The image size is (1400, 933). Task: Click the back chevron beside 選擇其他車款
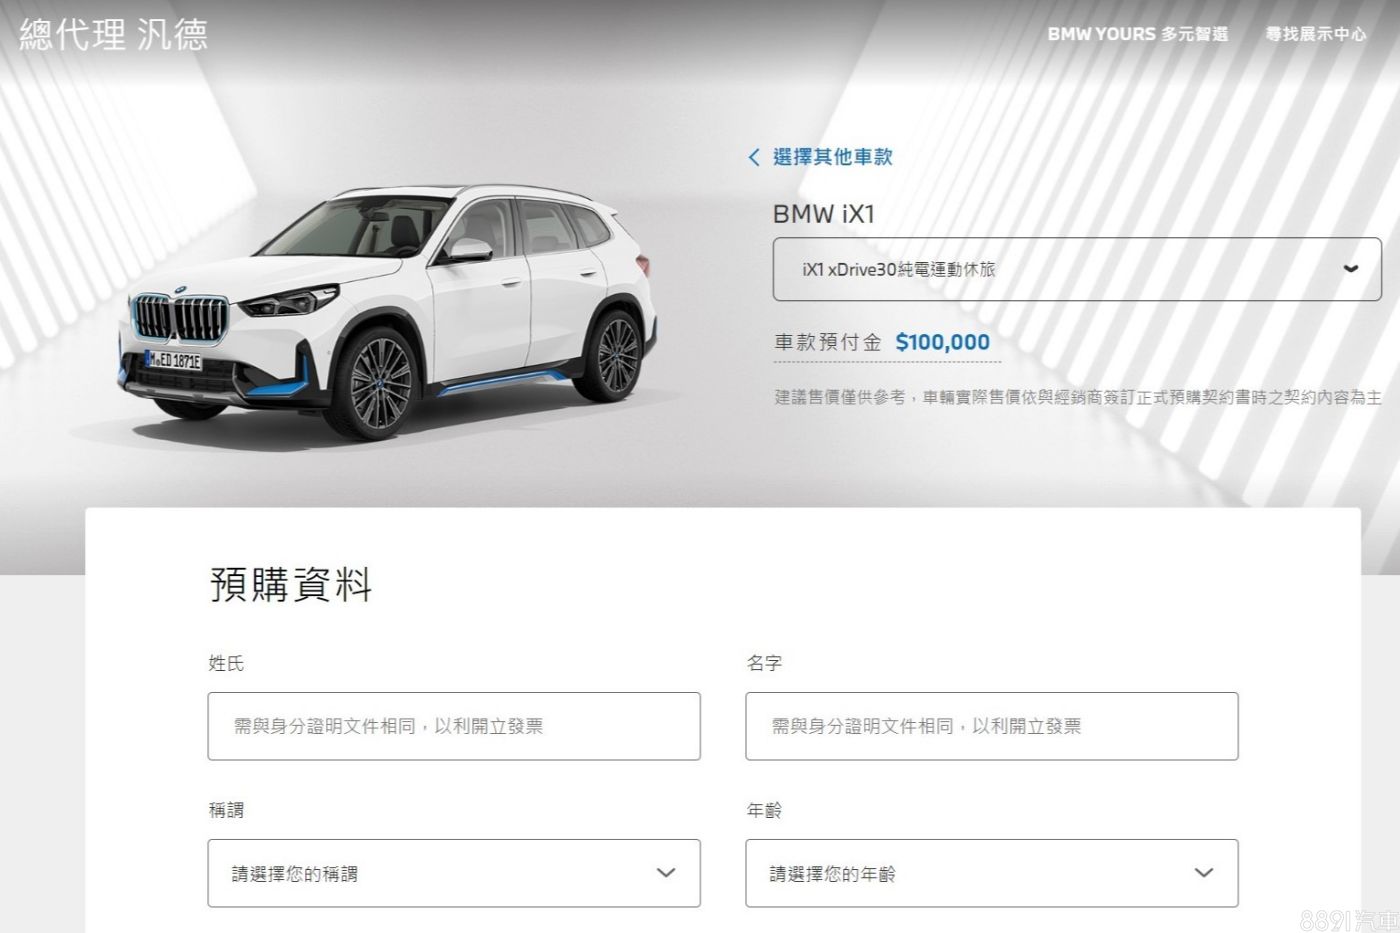tap(754, 157)
